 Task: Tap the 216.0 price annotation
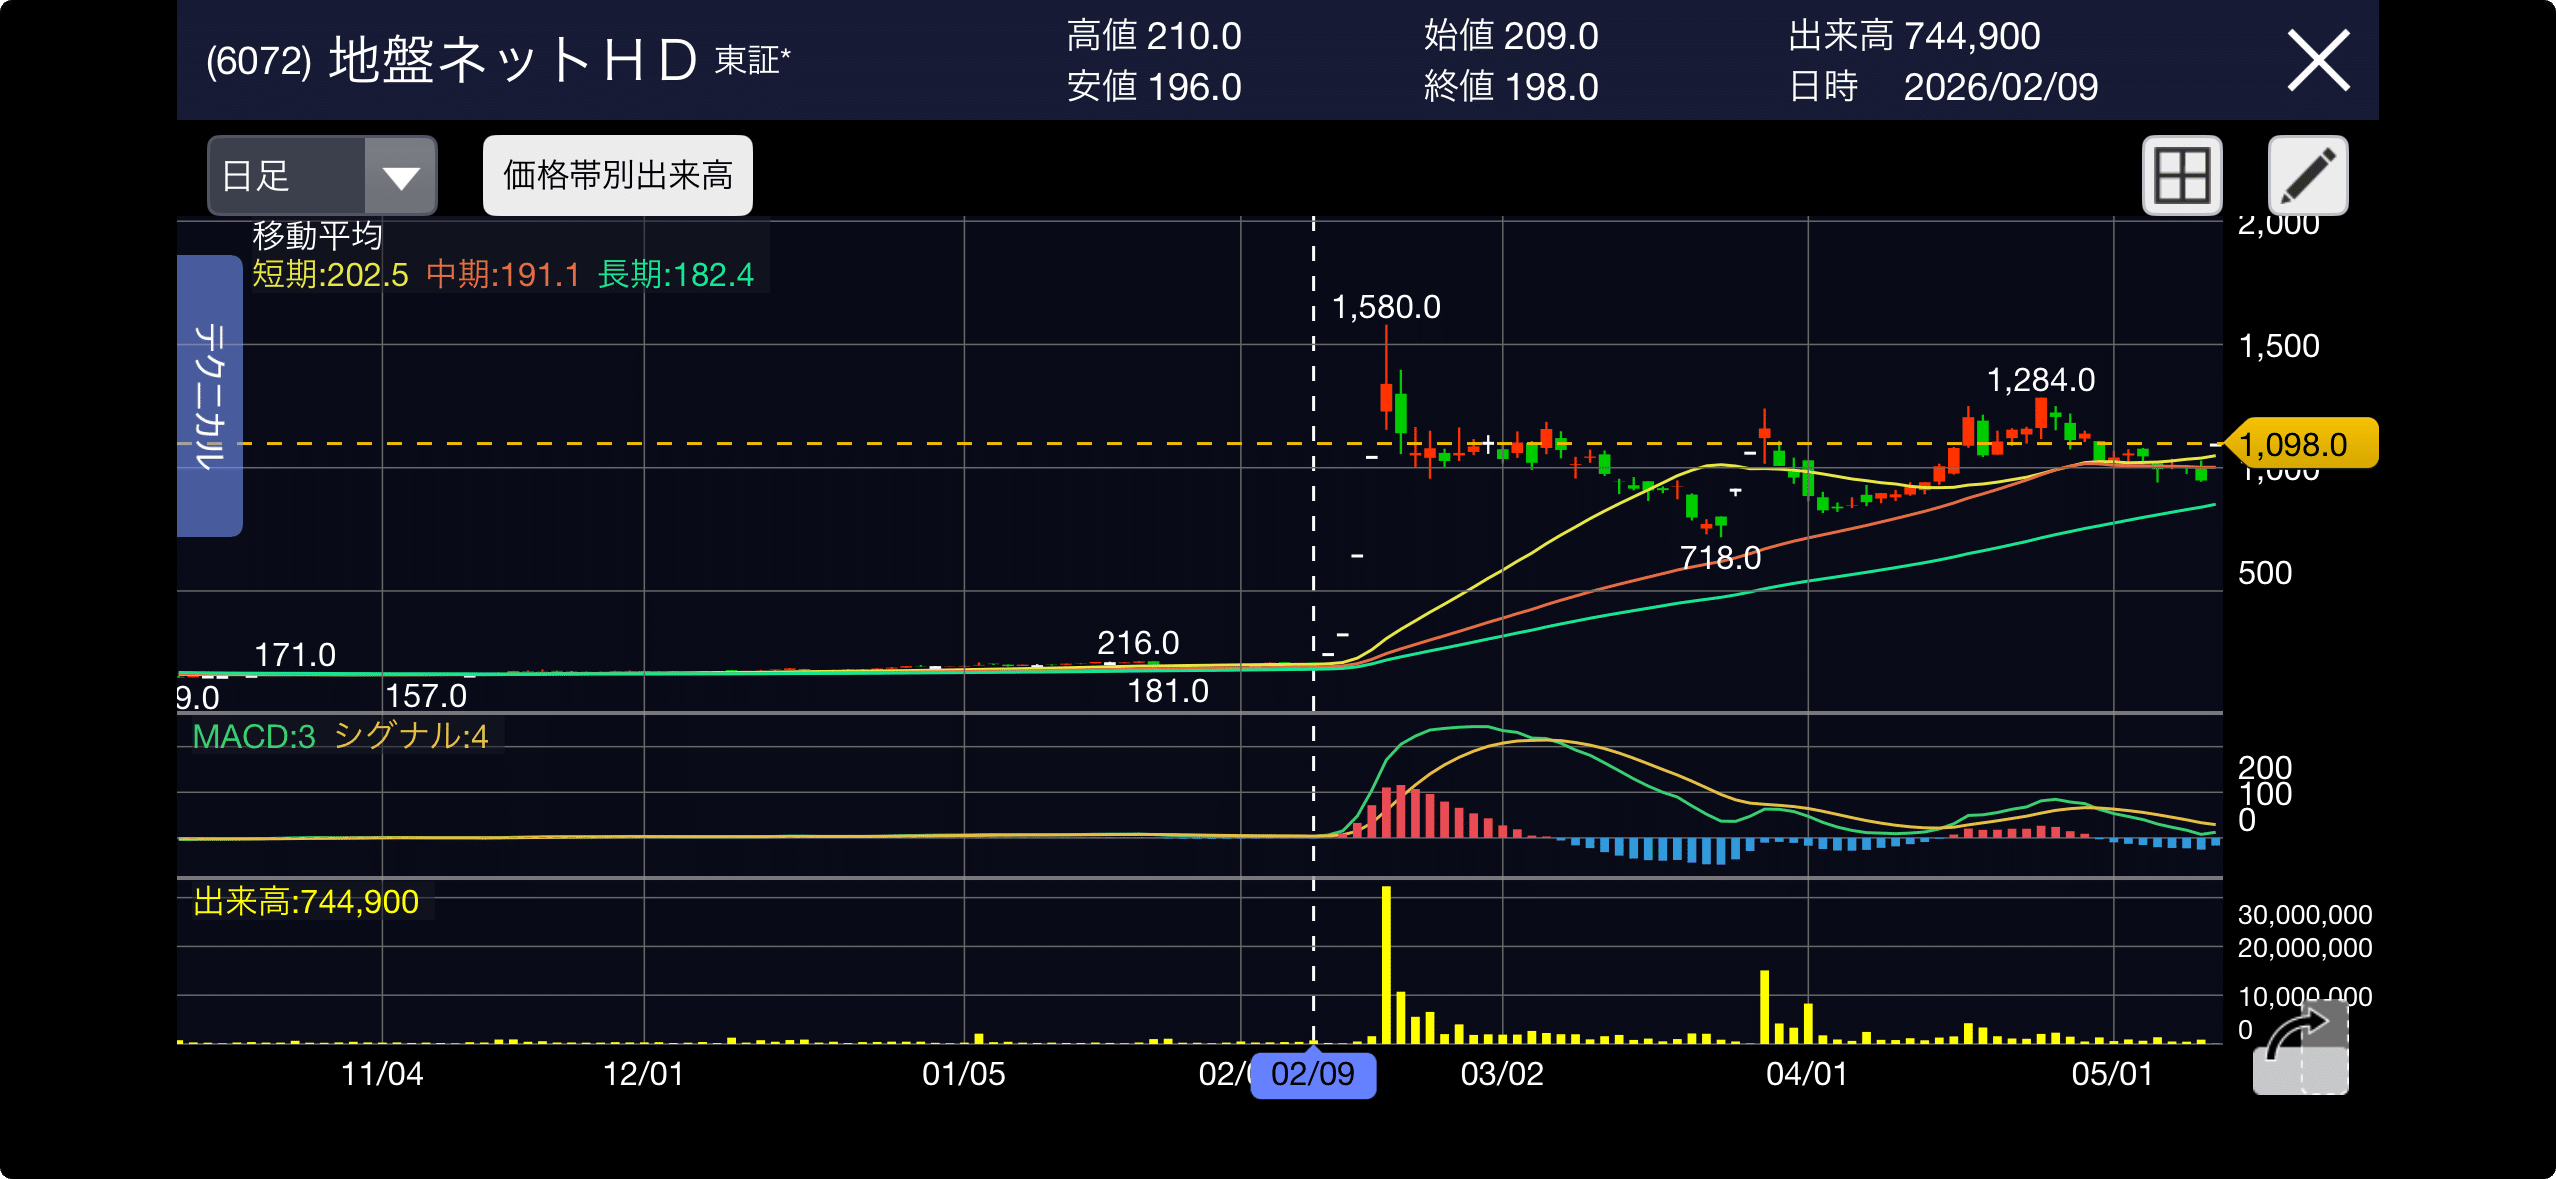[1138, 643]
